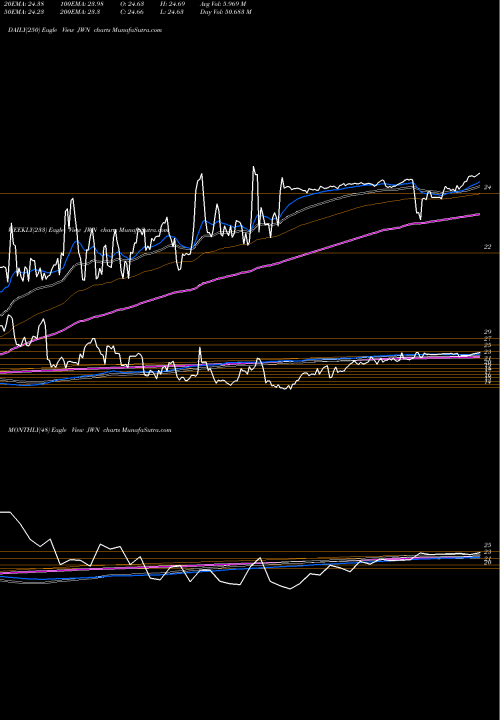Select the close price C: 24.66
The width and height of the screenshot is (500, 720).
tap(132, 12)
